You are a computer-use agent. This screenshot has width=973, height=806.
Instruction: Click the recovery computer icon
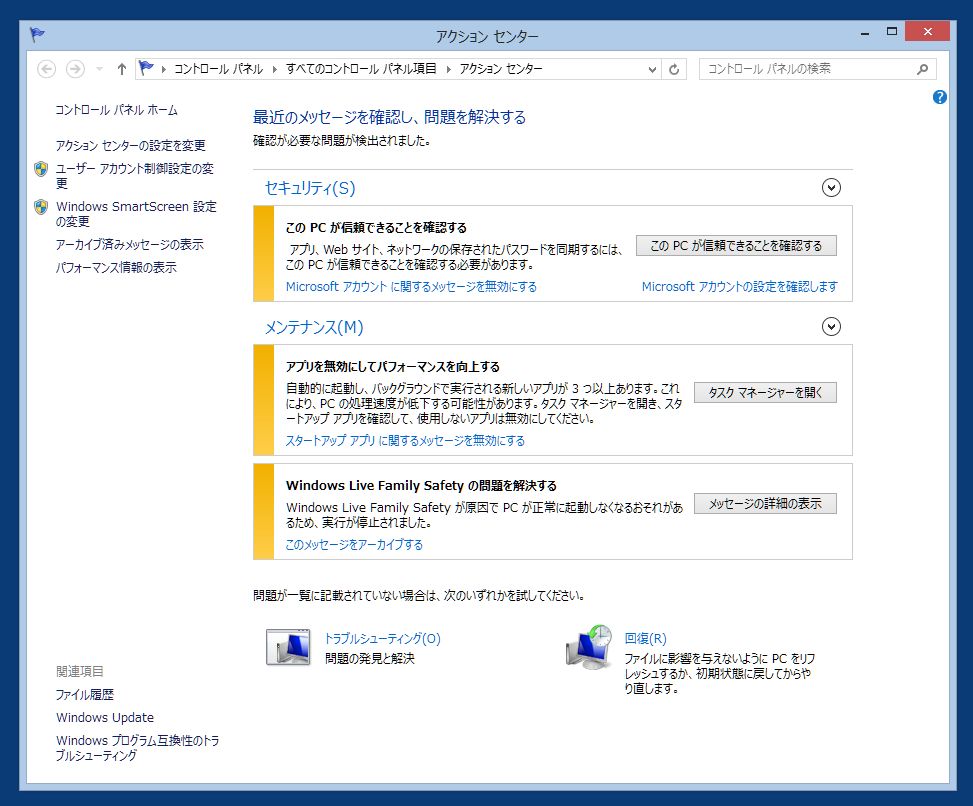(589, 647)
